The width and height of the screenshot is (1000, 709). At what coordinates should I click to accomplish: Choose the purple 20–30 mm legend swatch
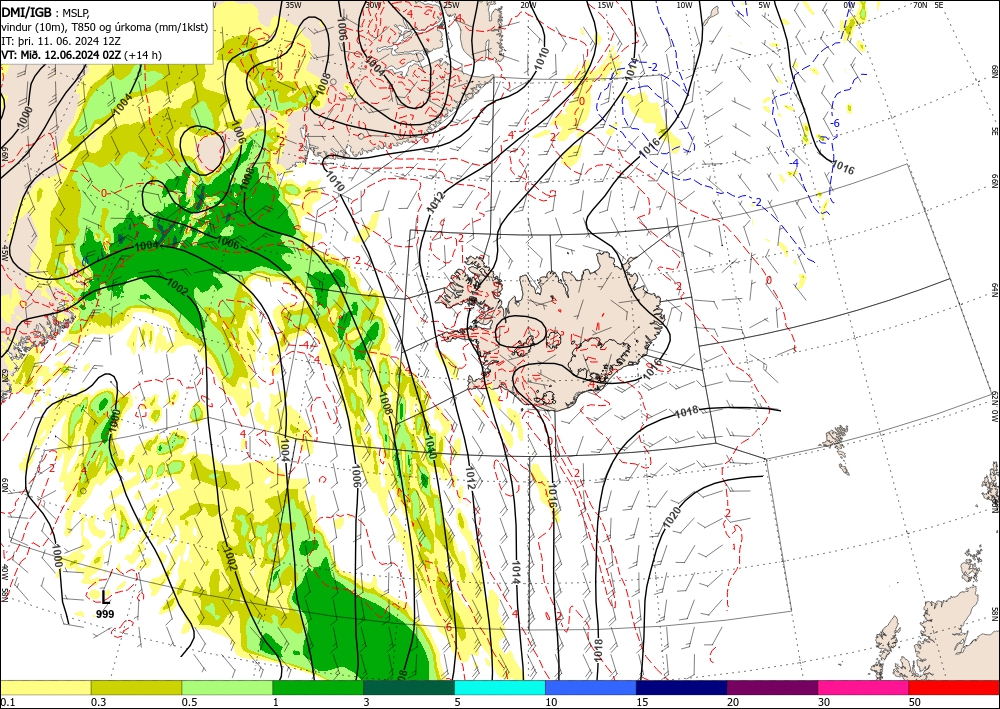point(772,687)
